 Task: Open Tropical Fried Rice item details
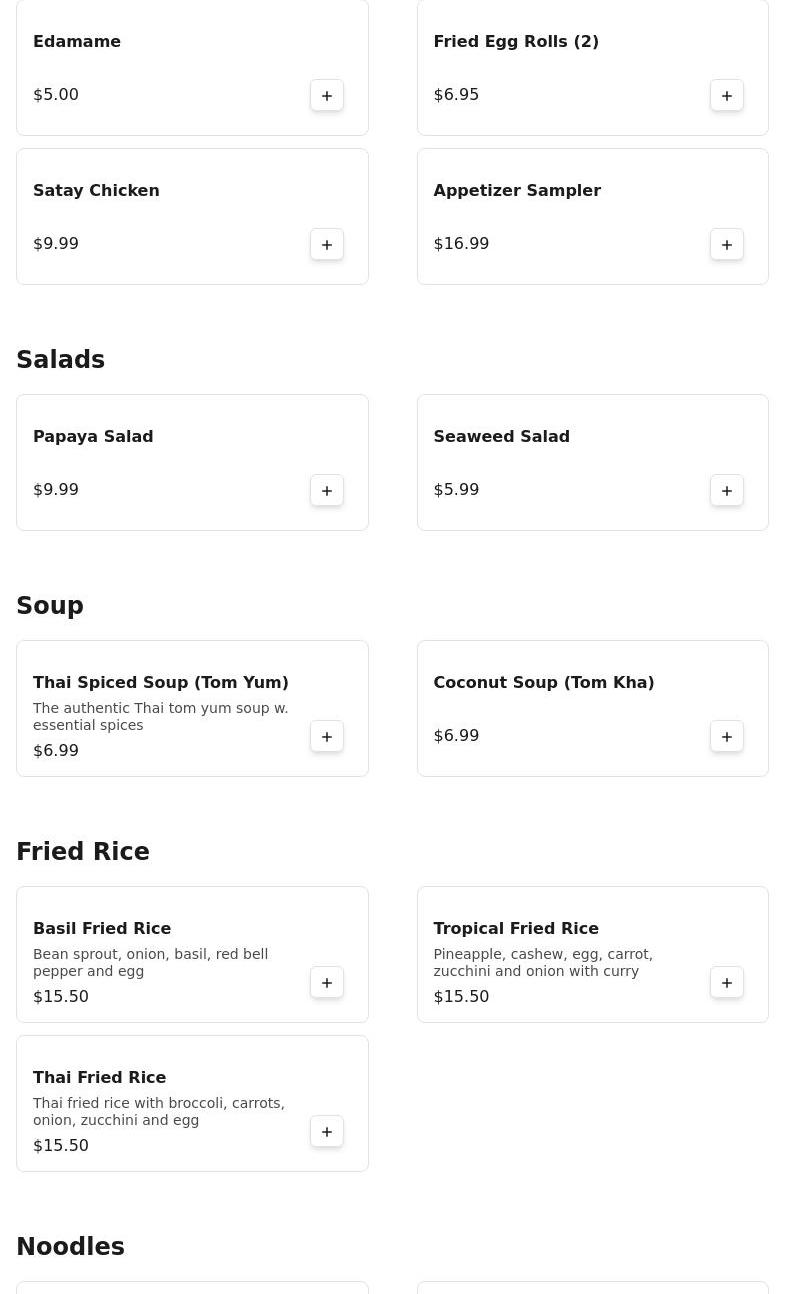[x=515, y=928]
